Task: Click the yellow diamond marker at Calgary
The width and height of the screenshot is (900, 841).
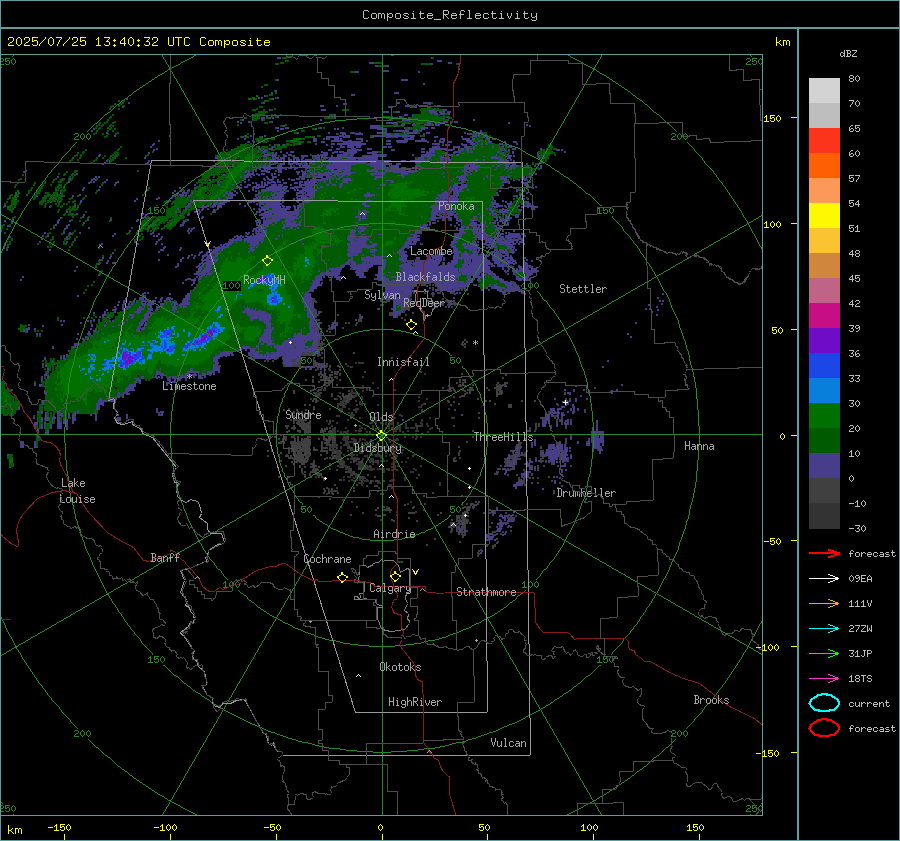Action: click(395, 576)
